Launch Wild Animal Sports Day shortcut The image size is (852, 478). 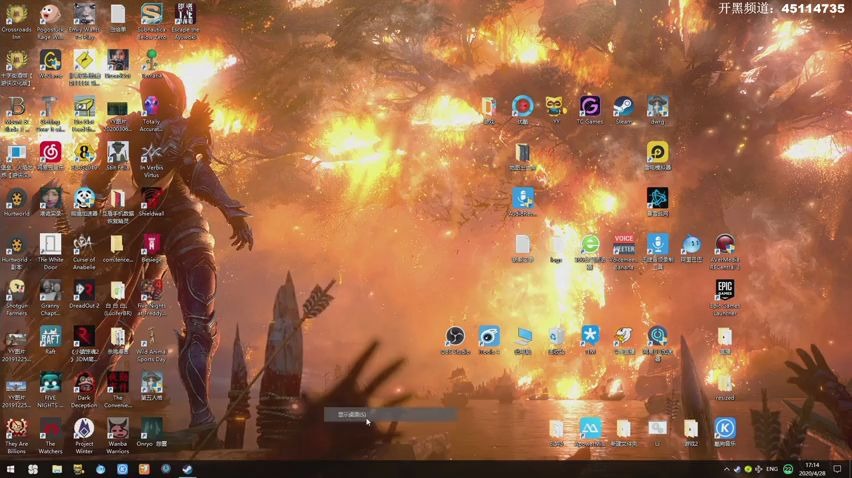click(x=152, y=343)
